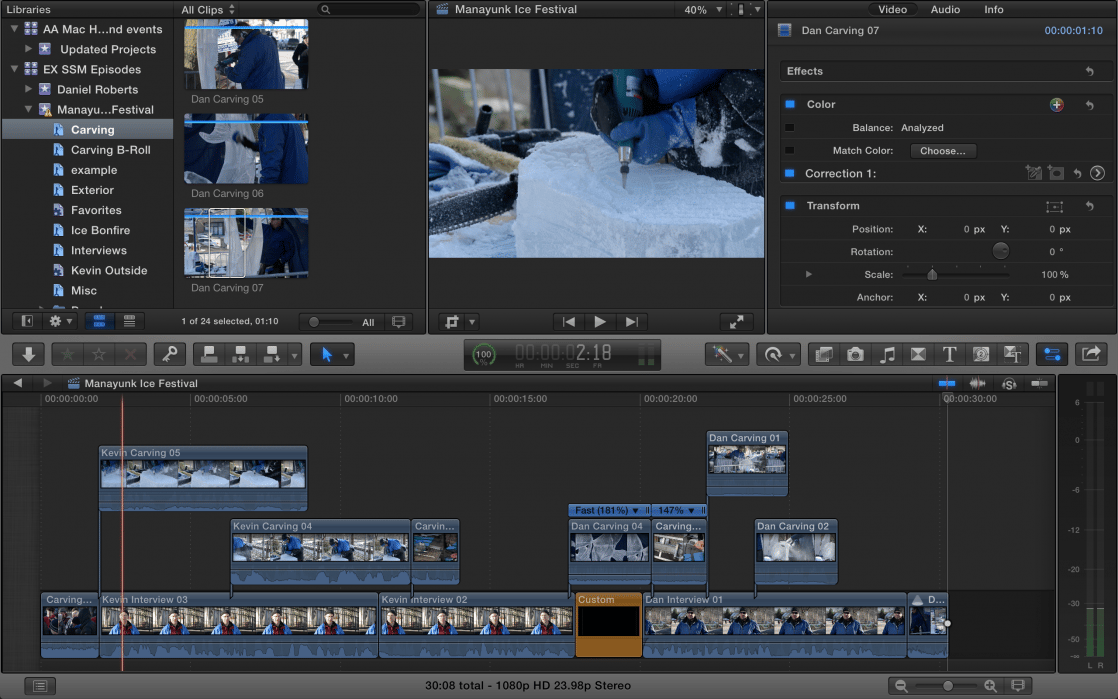Viewport: 1118px width, 699px height.
Task: Open the Photos browser
Action: (x=855, y=354)
